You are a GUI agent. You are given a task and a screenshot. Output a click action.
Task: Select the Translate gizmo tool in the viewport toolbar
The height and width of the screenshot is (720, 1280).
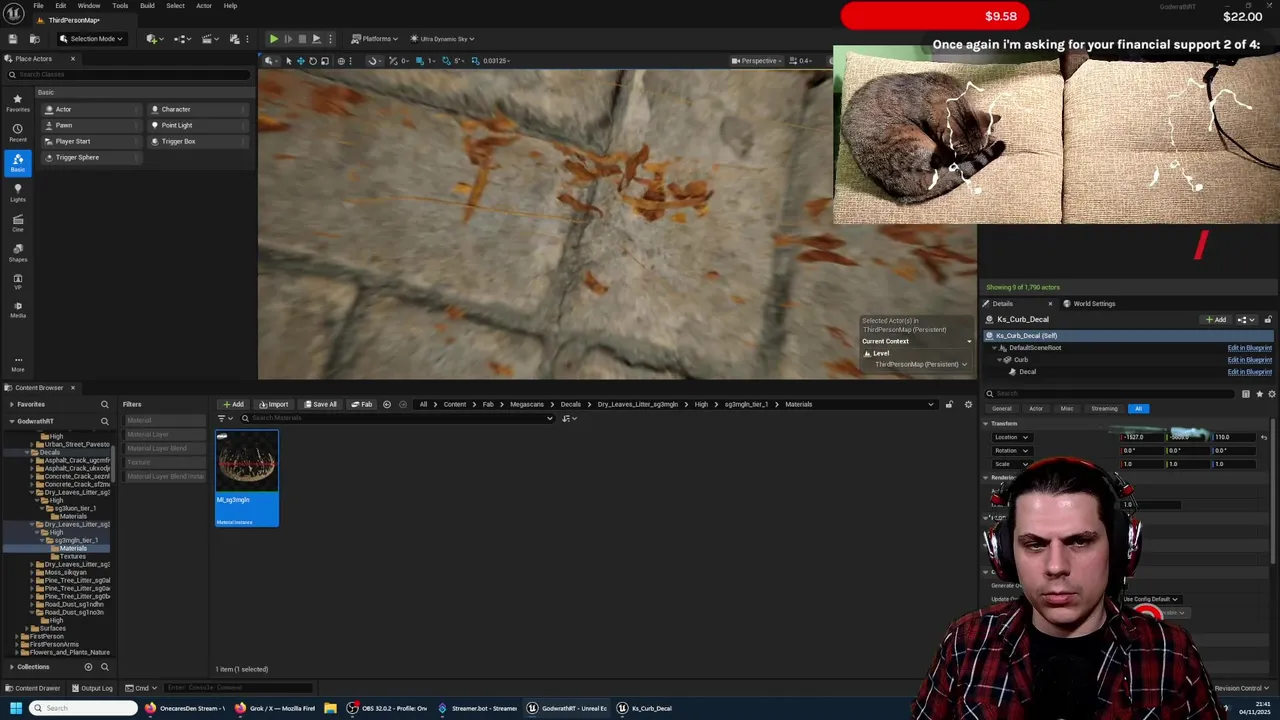click(300, 61)
